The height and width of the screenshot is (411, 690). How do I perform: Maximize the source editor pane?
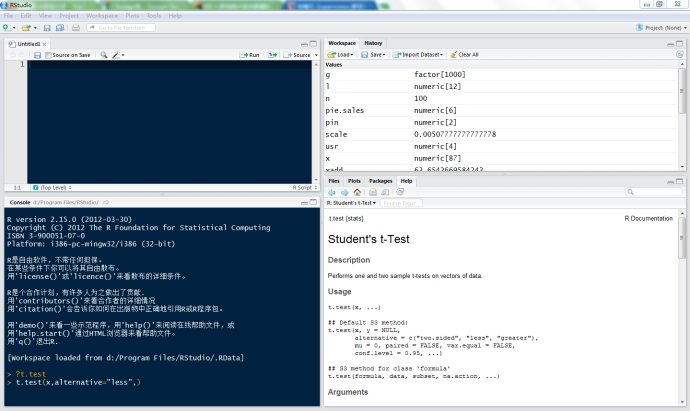tap(313, 44)
